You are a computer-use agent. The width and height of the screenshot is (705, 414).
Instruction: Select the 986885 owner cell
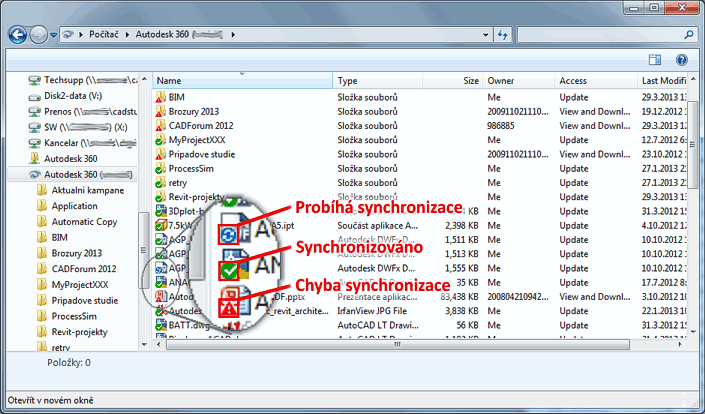[x=500, y=126]
